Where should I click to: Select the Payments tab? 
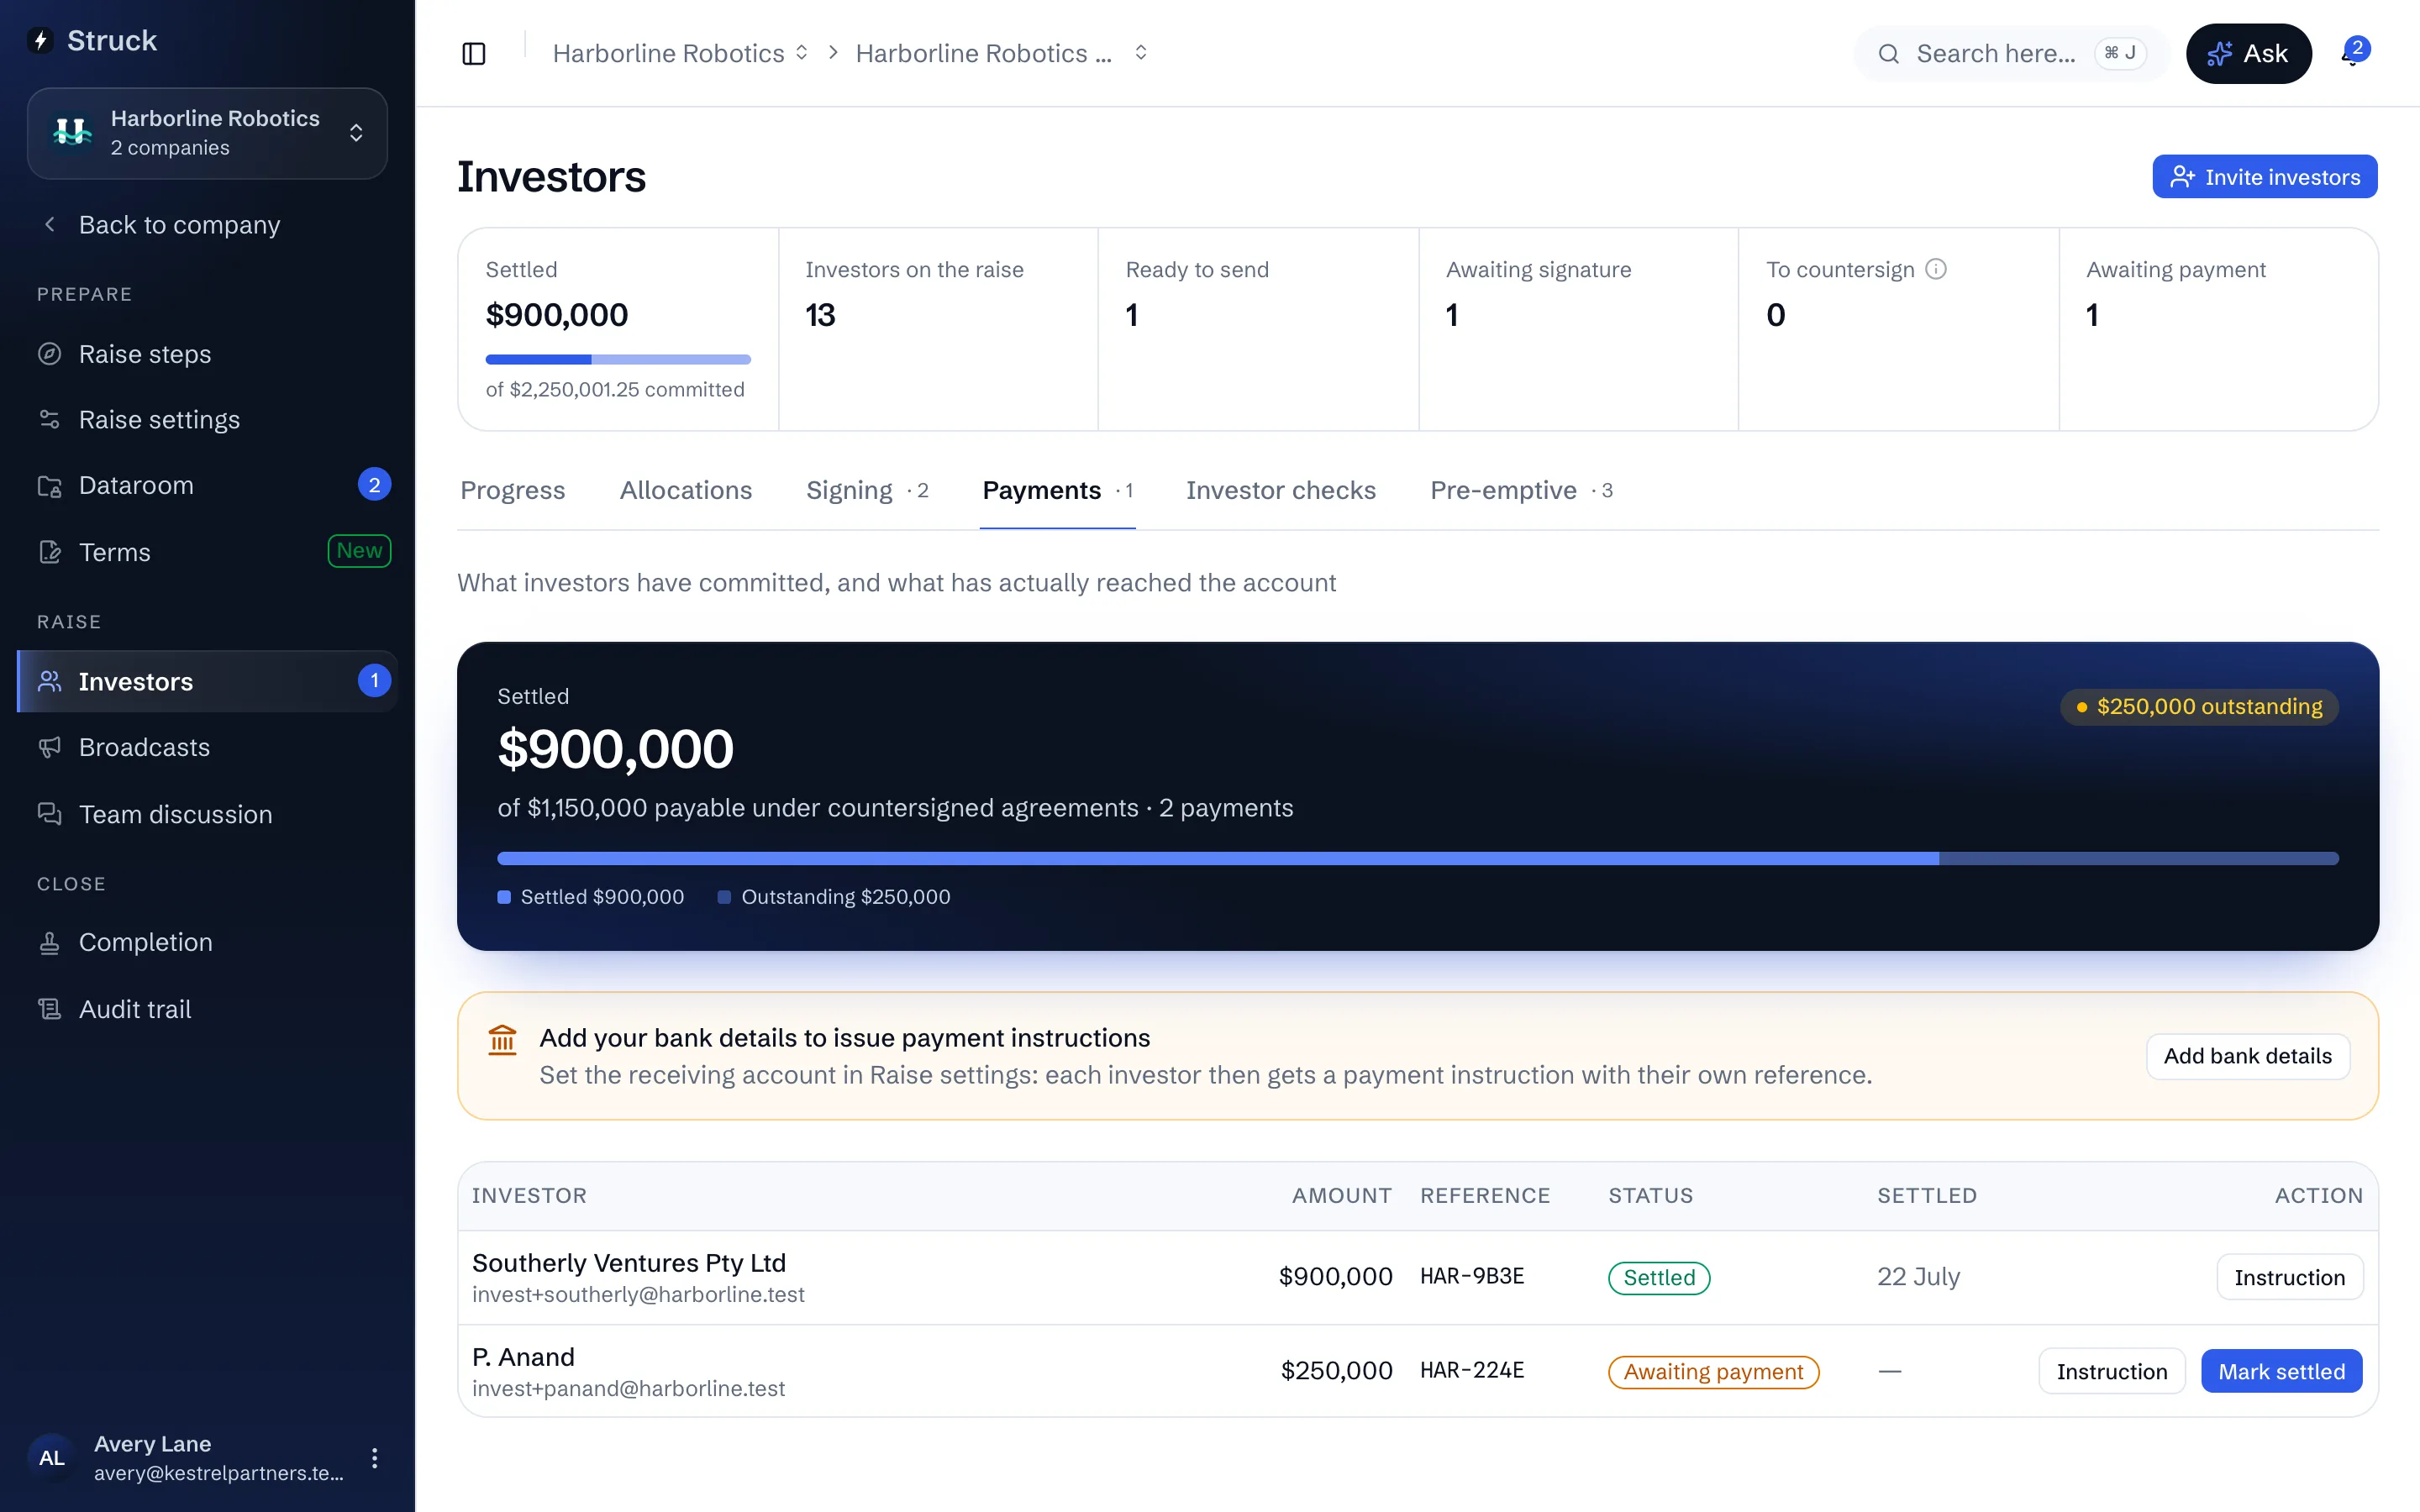coord(1057,490)
